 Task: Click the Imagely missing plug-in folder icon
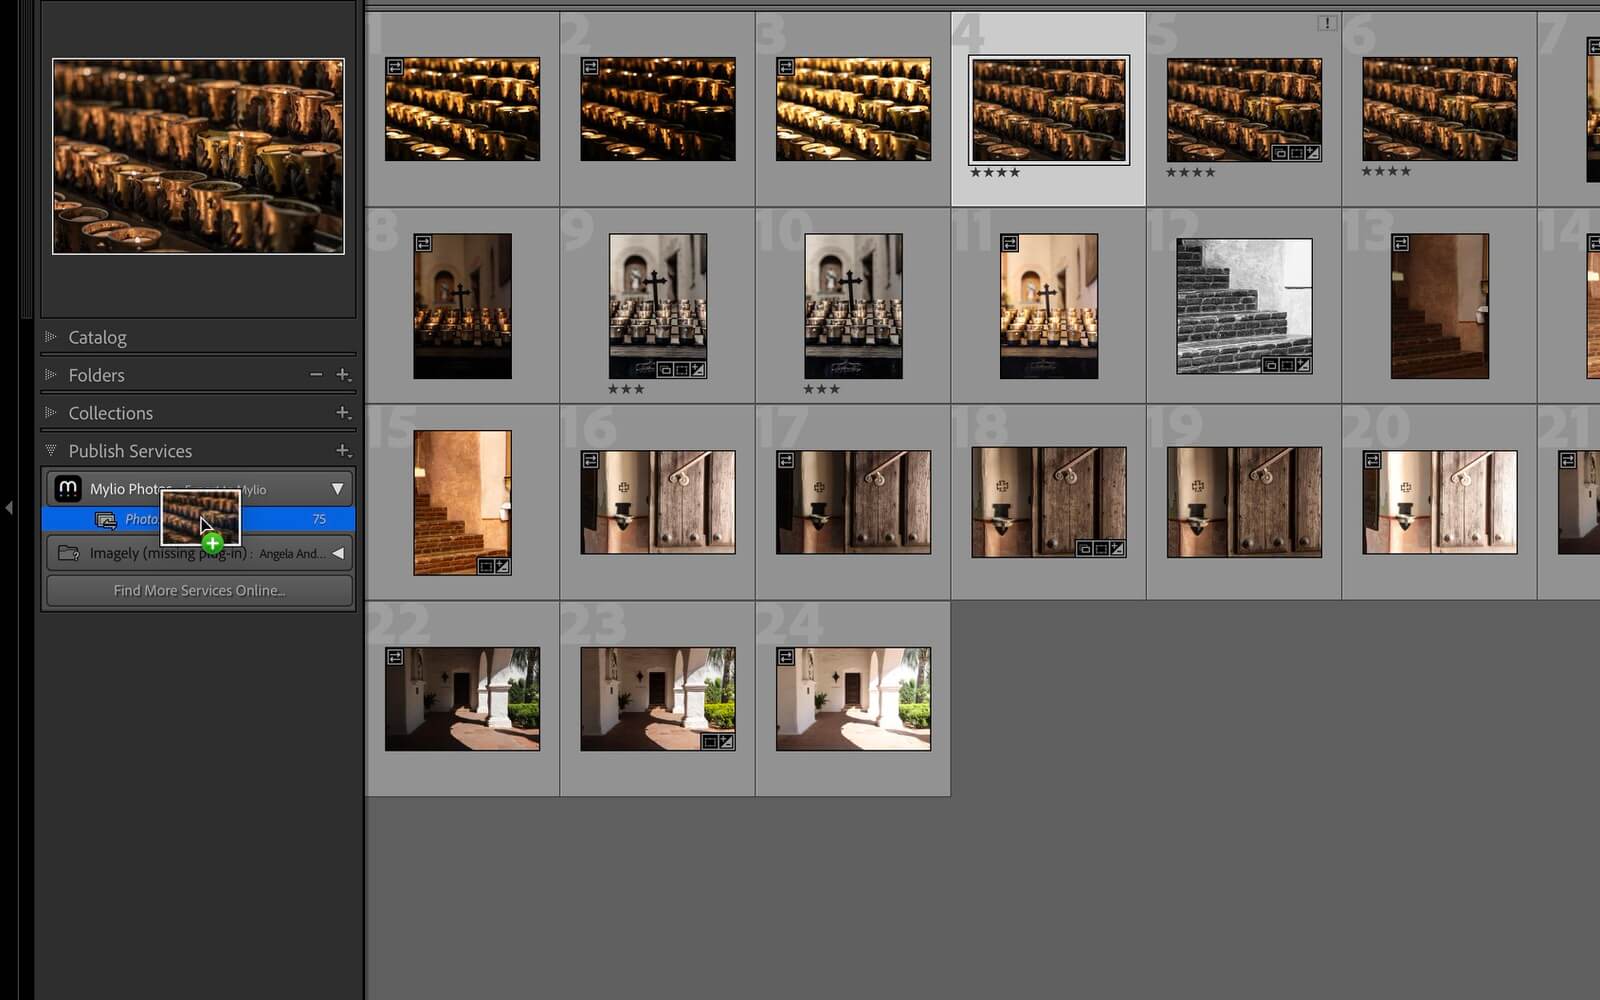68,553
